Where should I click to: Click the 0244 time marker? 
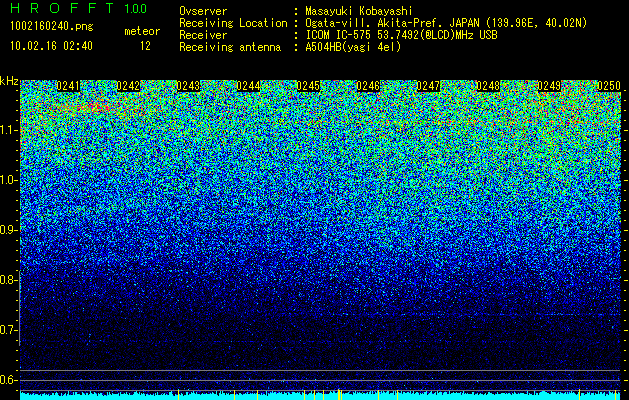(248, 86)
